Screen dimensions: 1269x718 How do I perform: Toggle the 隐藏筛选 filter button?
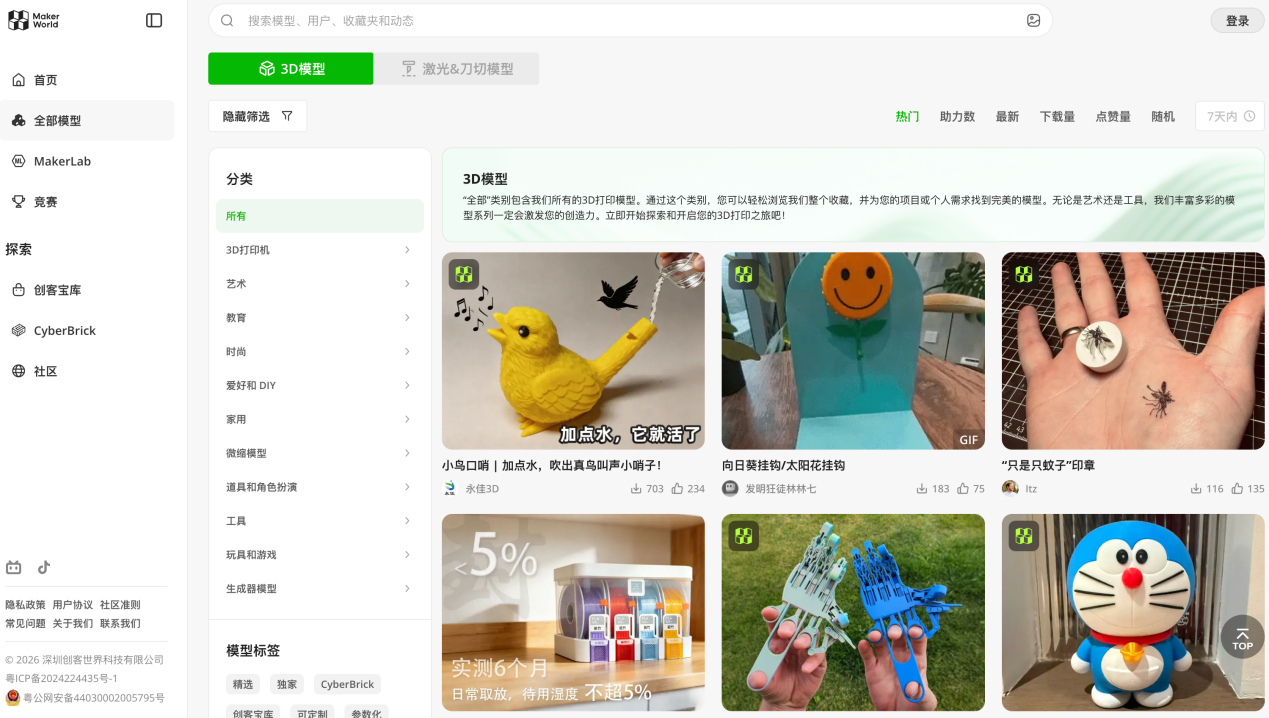point(257,116)
